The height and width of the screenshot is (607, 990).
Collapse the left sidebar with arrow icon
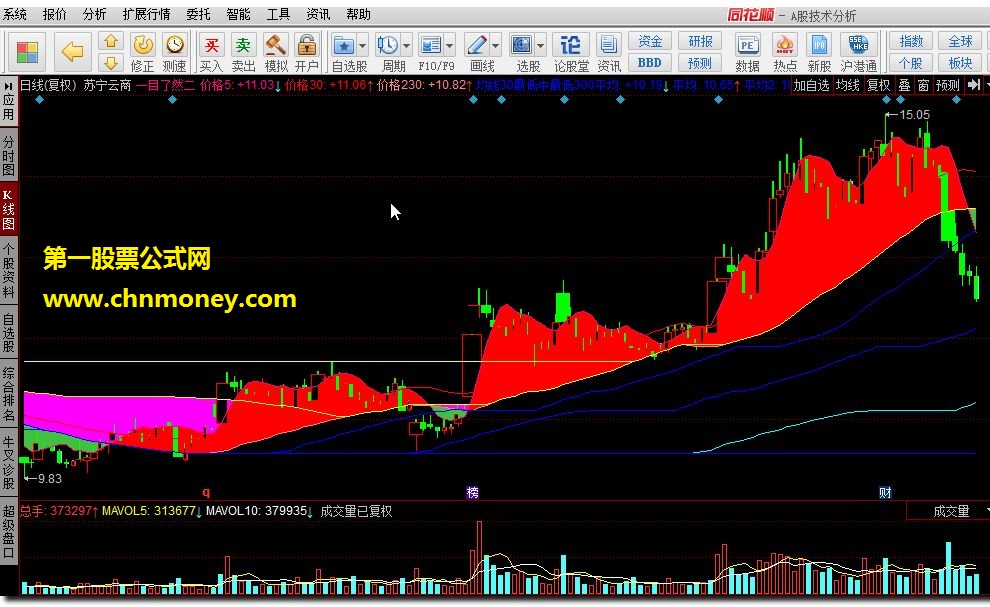pos(9,86)
